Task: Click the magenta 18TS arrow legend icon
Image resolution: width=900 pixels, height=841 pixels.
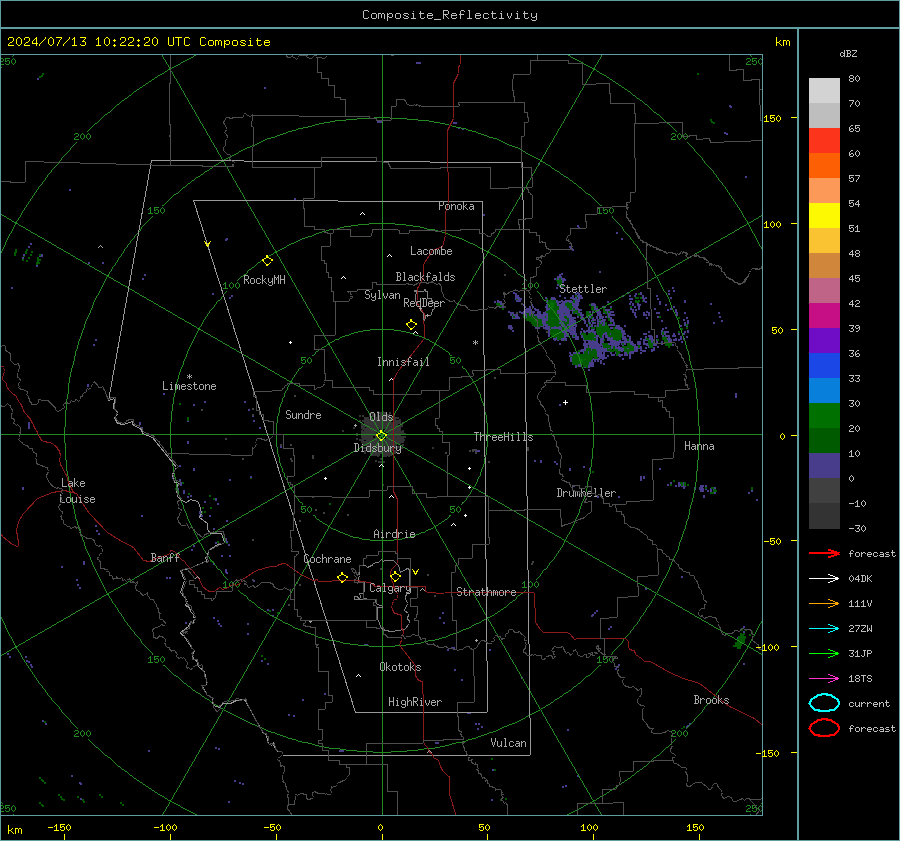Action: [824, 679]
